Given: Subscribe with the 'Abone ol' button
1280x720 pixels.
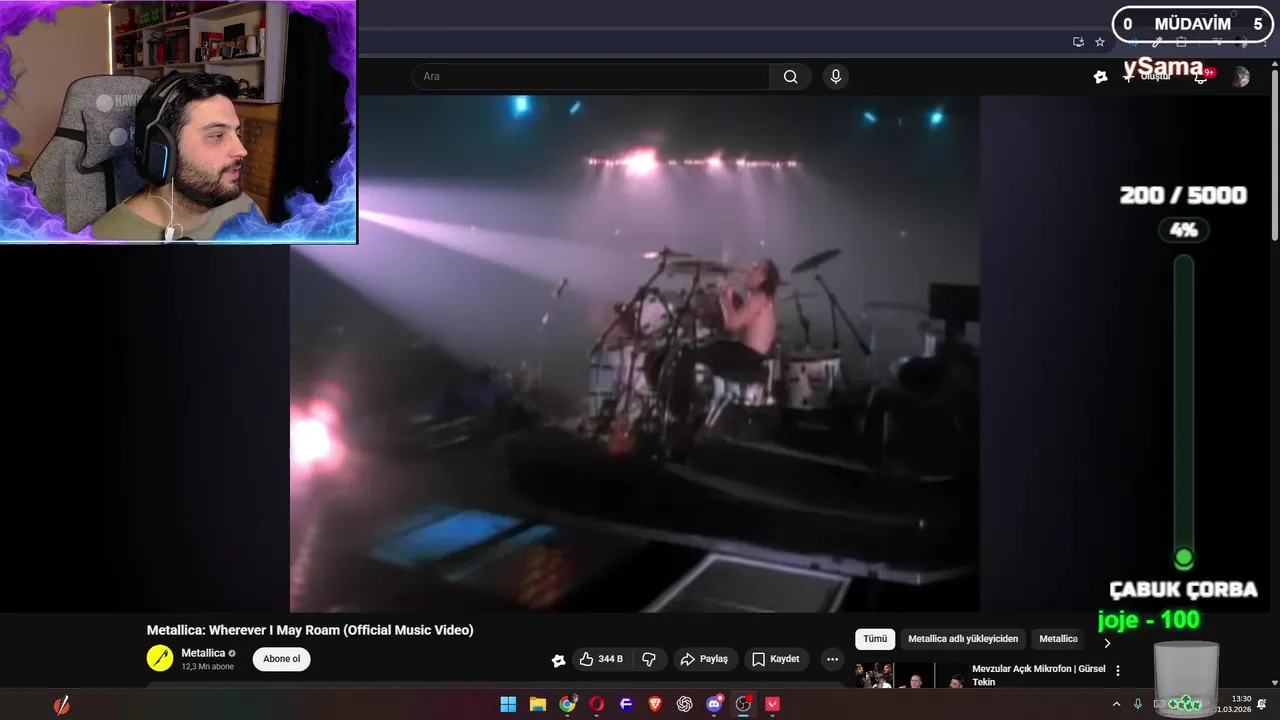Looking at the screenshot, I should [281, 659].
